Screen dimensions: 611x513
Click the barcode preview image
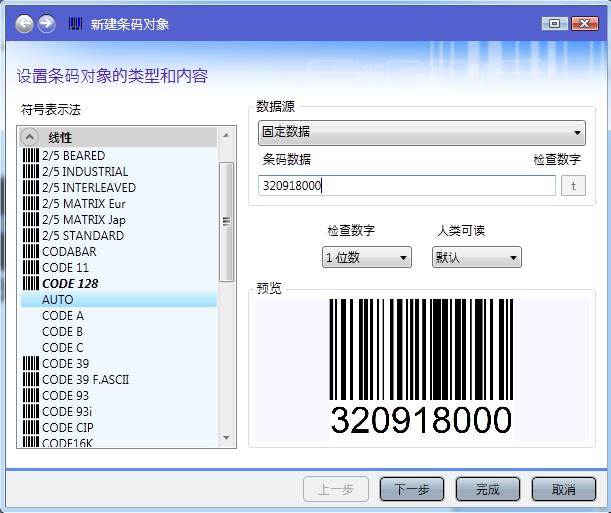421,368
